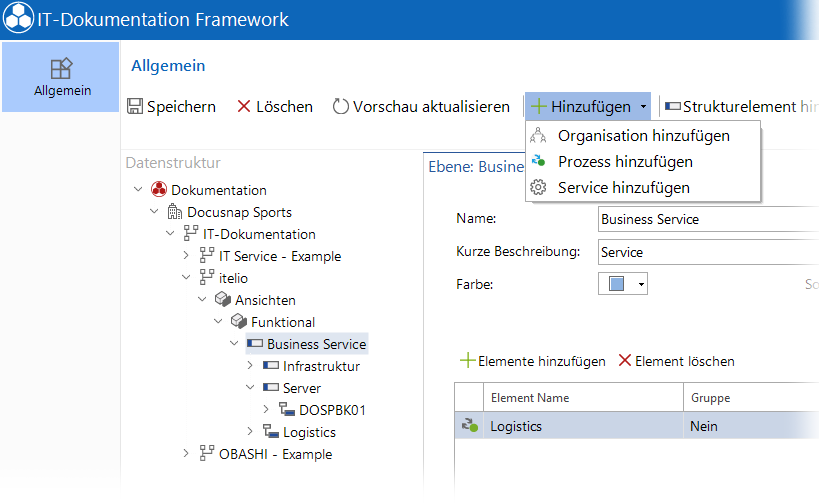Expand the OBASHI - Example node
Image resolution: width=819 pixels, height=503 pixels.
186,453
